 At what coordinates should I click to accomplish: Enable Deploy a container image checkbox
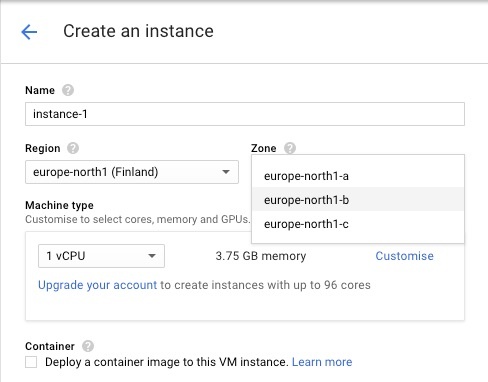click(31, 362)
